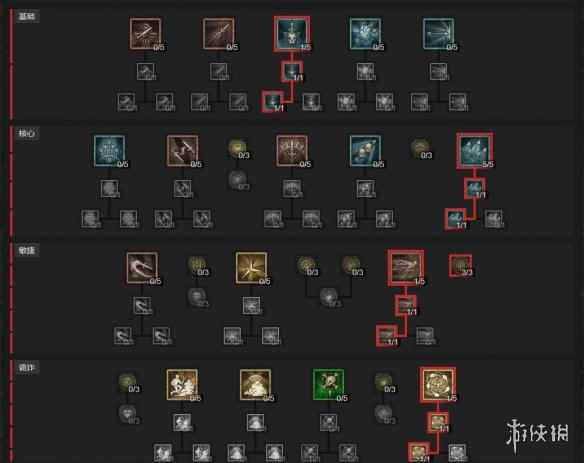Click the 游侠网 watermark logo
Image resolution: width=584 pixels, height=463 pixels.
(x=537, y=434)
